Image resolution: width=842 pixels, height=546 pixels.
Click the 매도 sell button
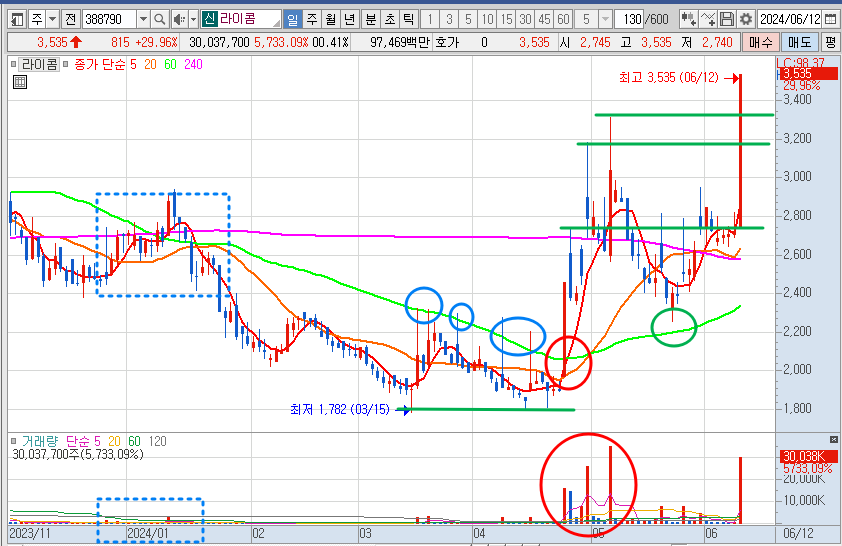(800, 42)
